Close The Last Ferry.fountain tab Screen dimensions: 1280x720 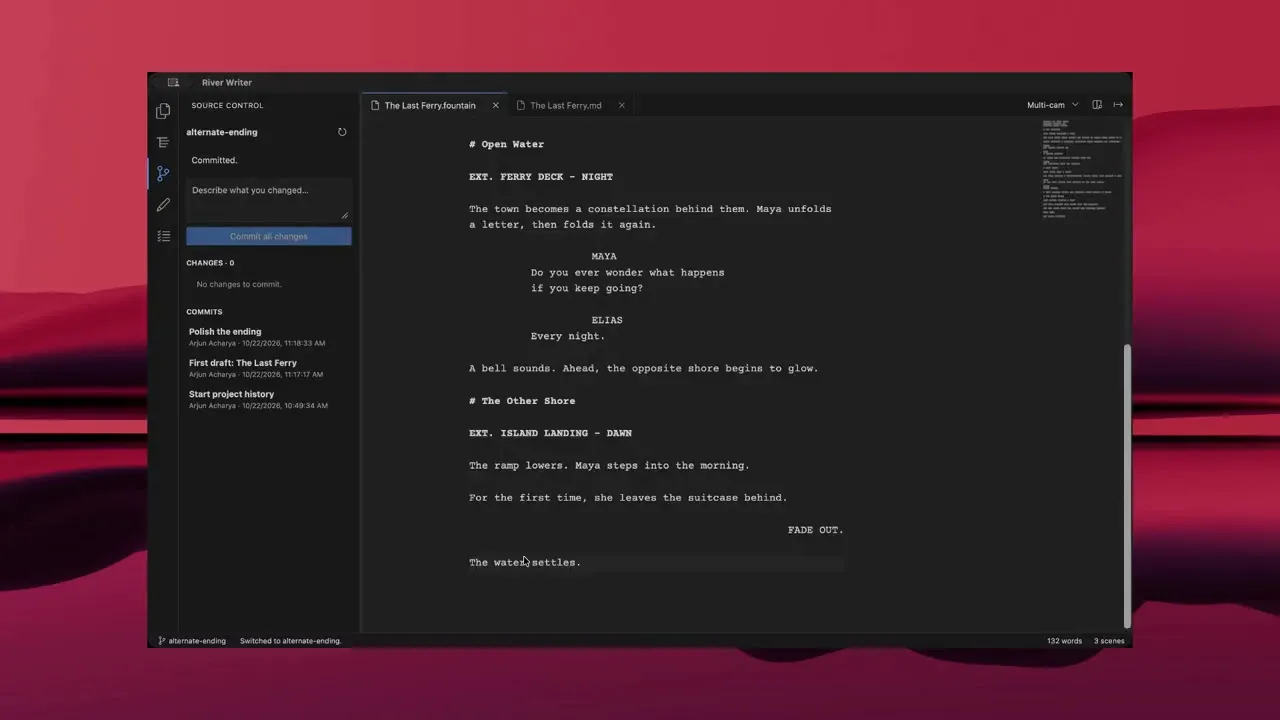[495, 105]
